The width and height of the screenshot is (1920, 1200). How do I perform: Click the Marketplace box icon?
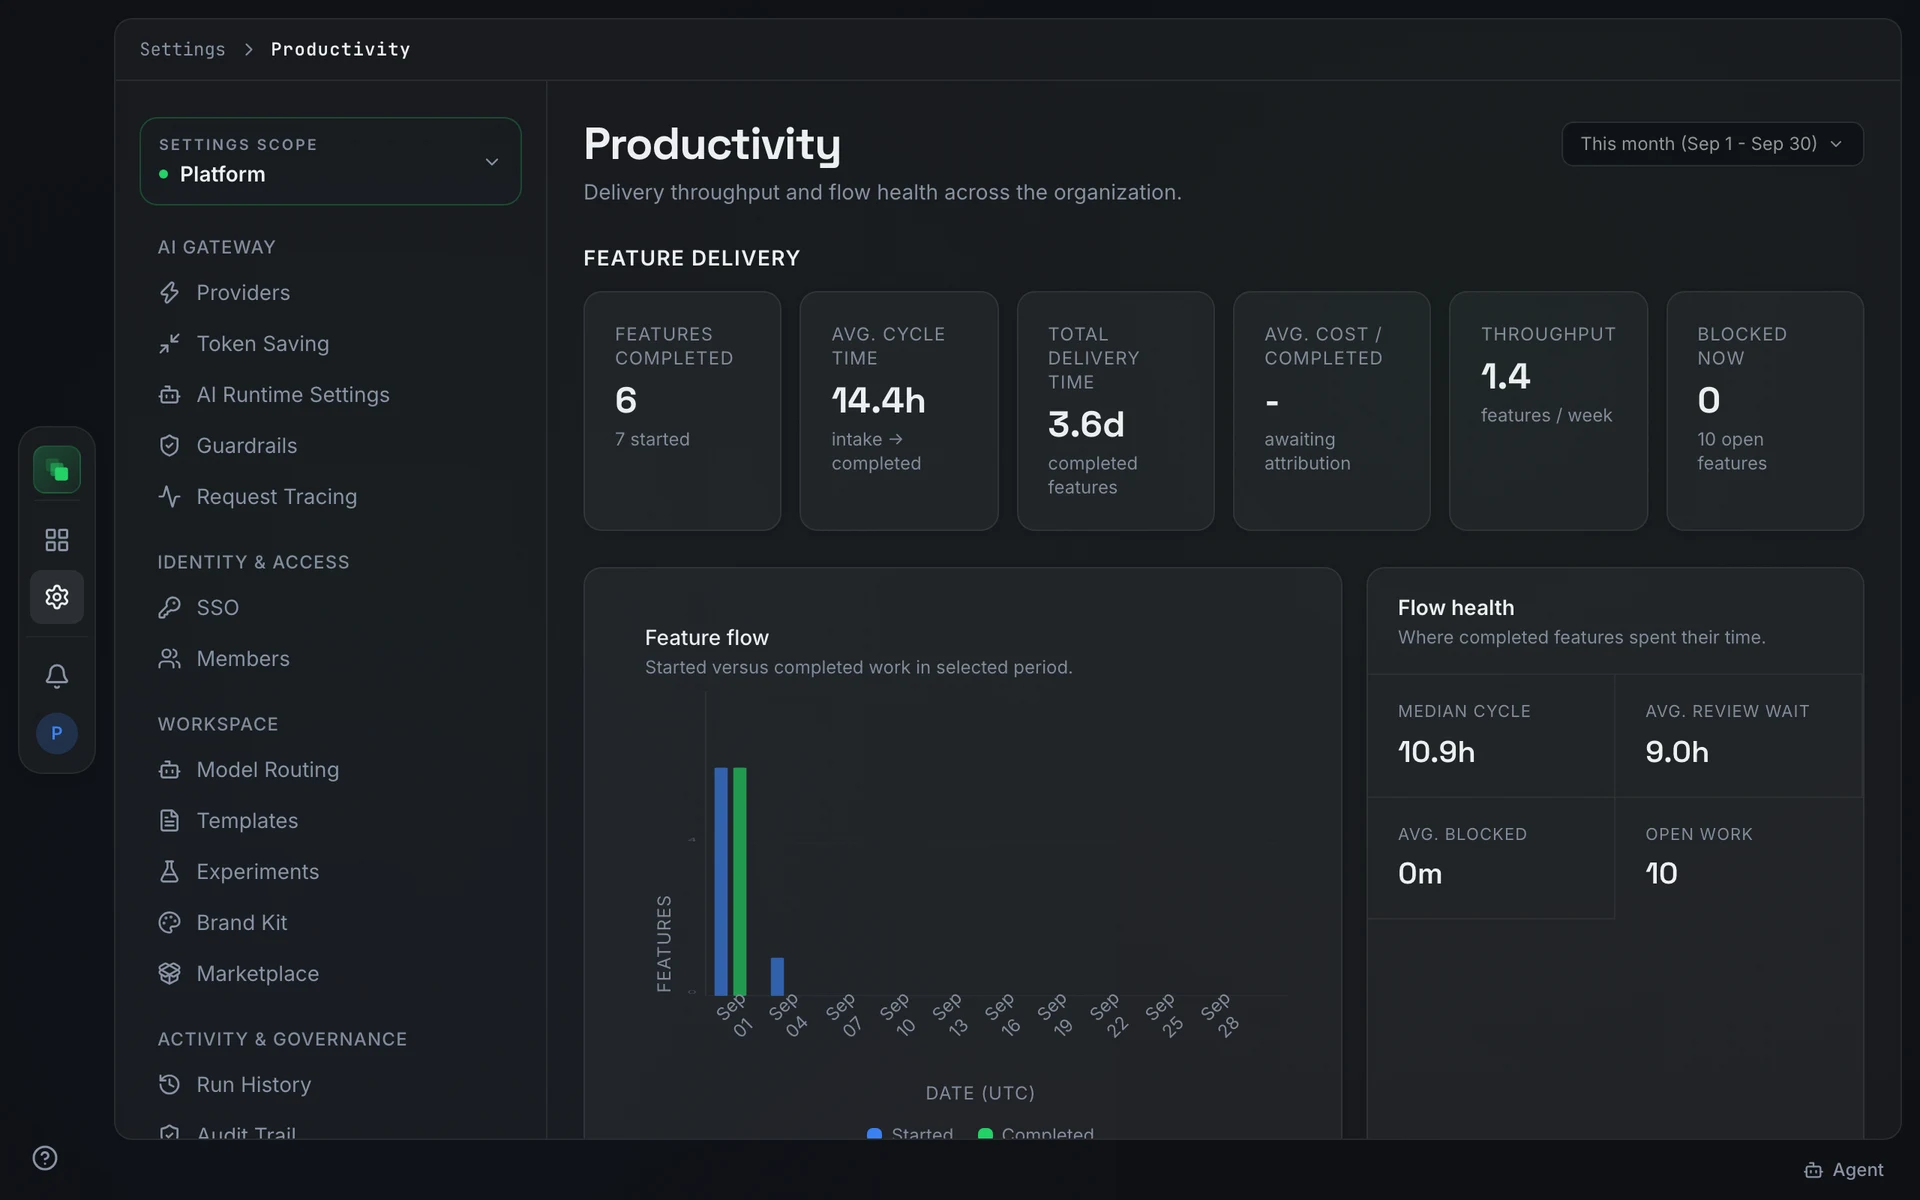[170, 974]
